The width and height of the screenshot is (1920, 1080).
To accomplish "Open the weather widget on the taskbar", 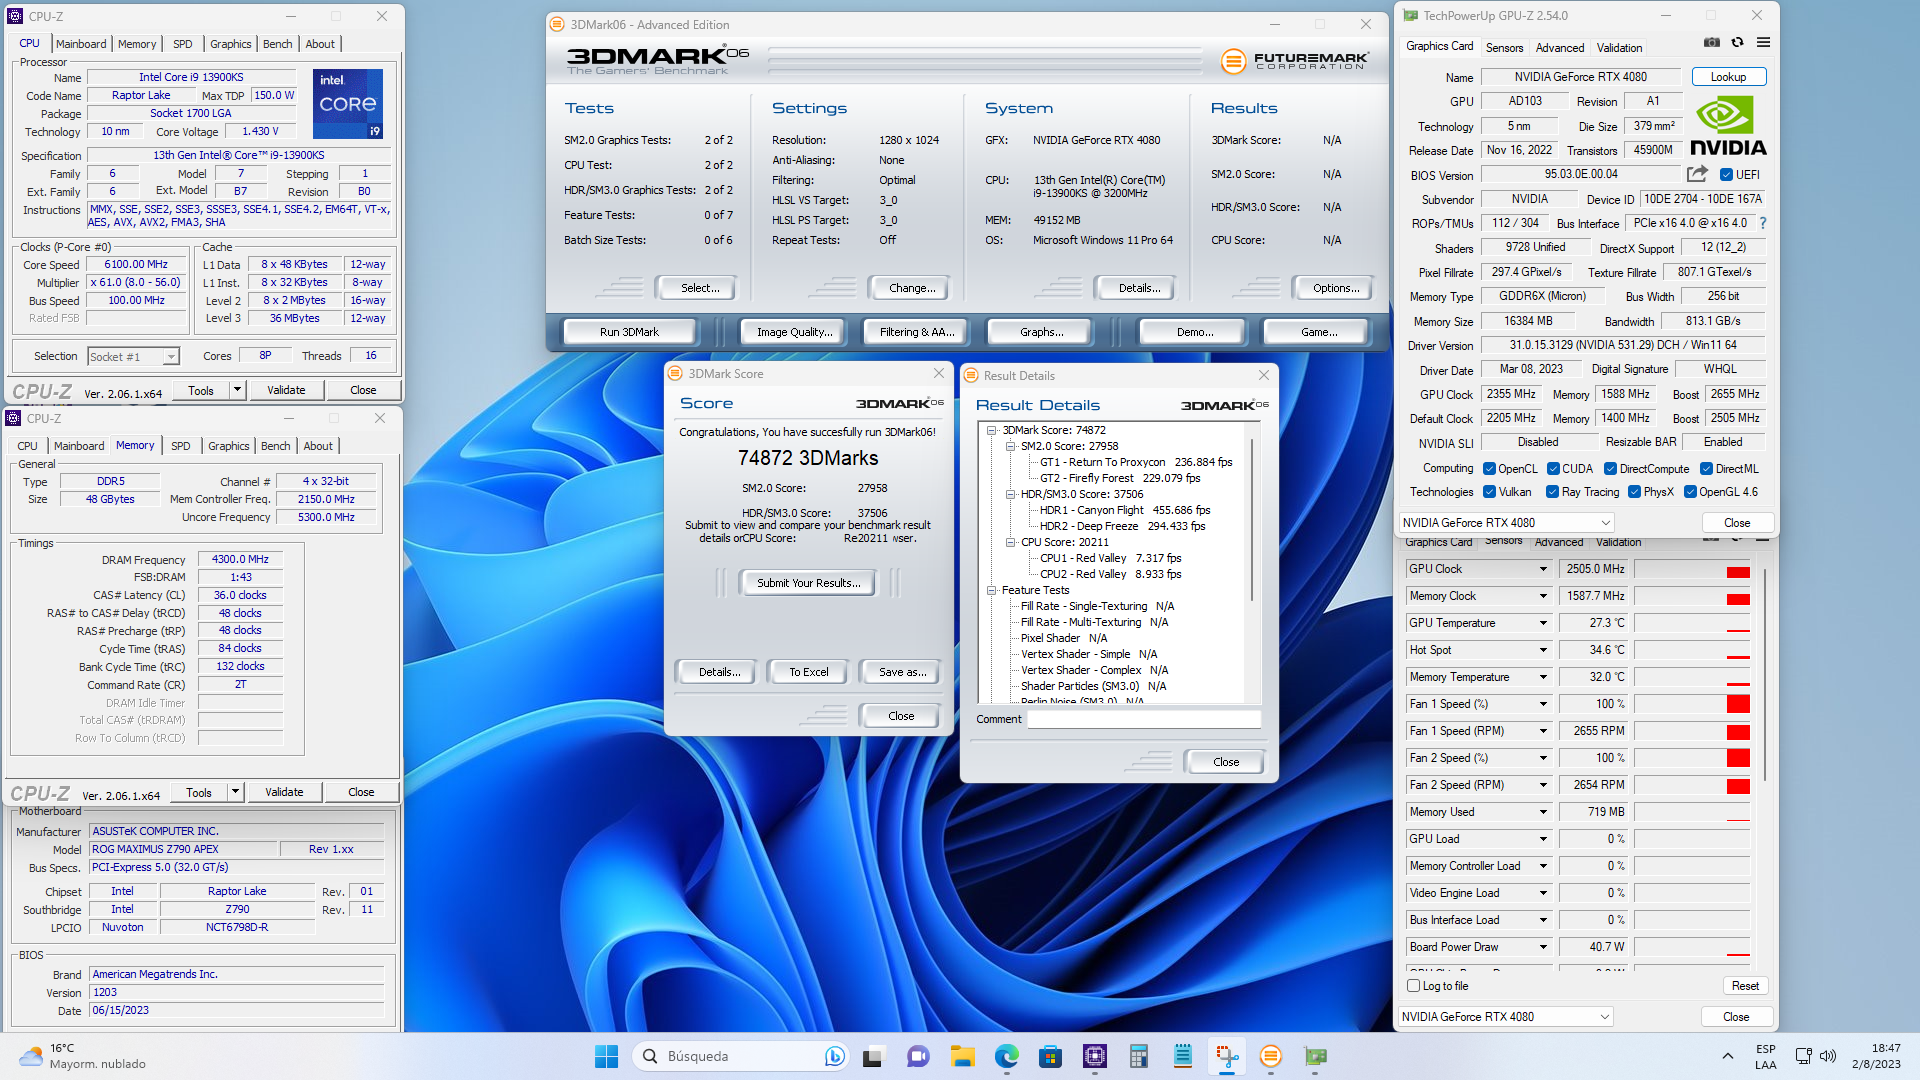I will coord(84,1056).
